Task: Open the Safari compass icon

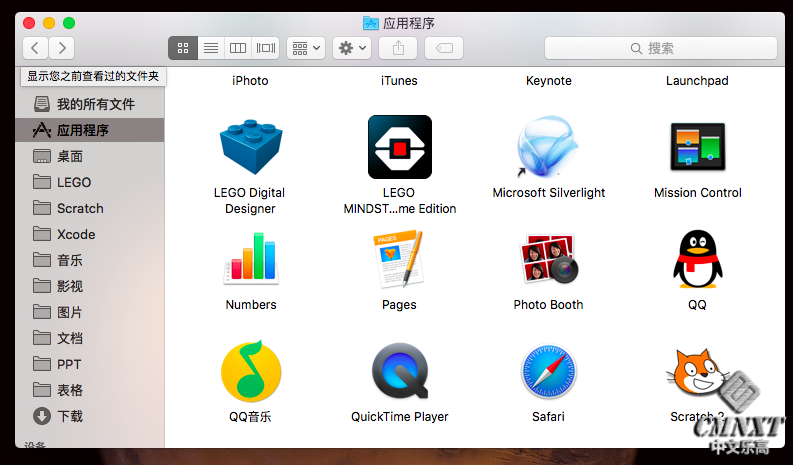Action: pos(548,372)
